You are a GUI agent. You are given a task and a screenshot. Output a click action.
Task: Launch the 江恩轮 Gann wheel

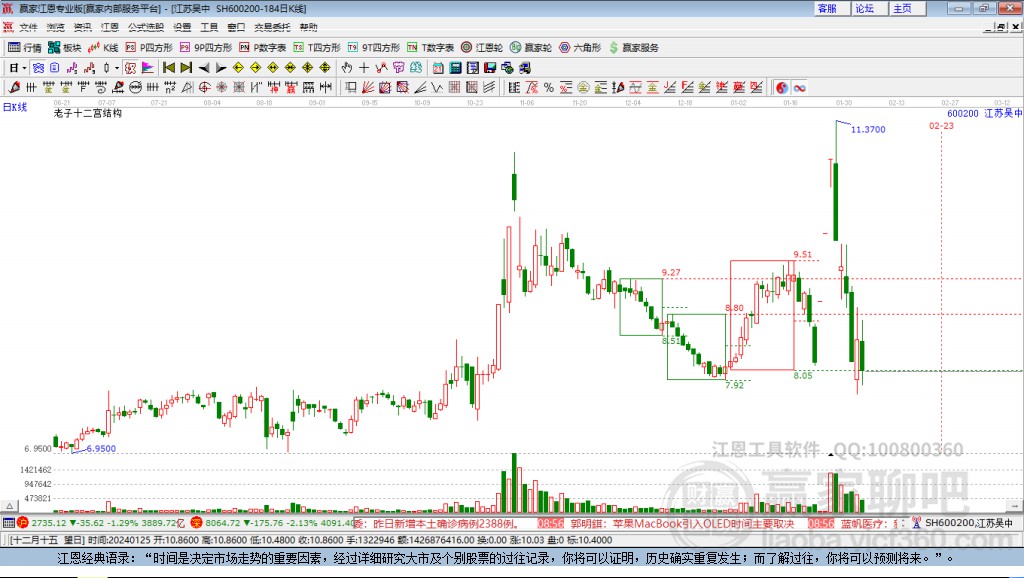[x=482, y=48]
